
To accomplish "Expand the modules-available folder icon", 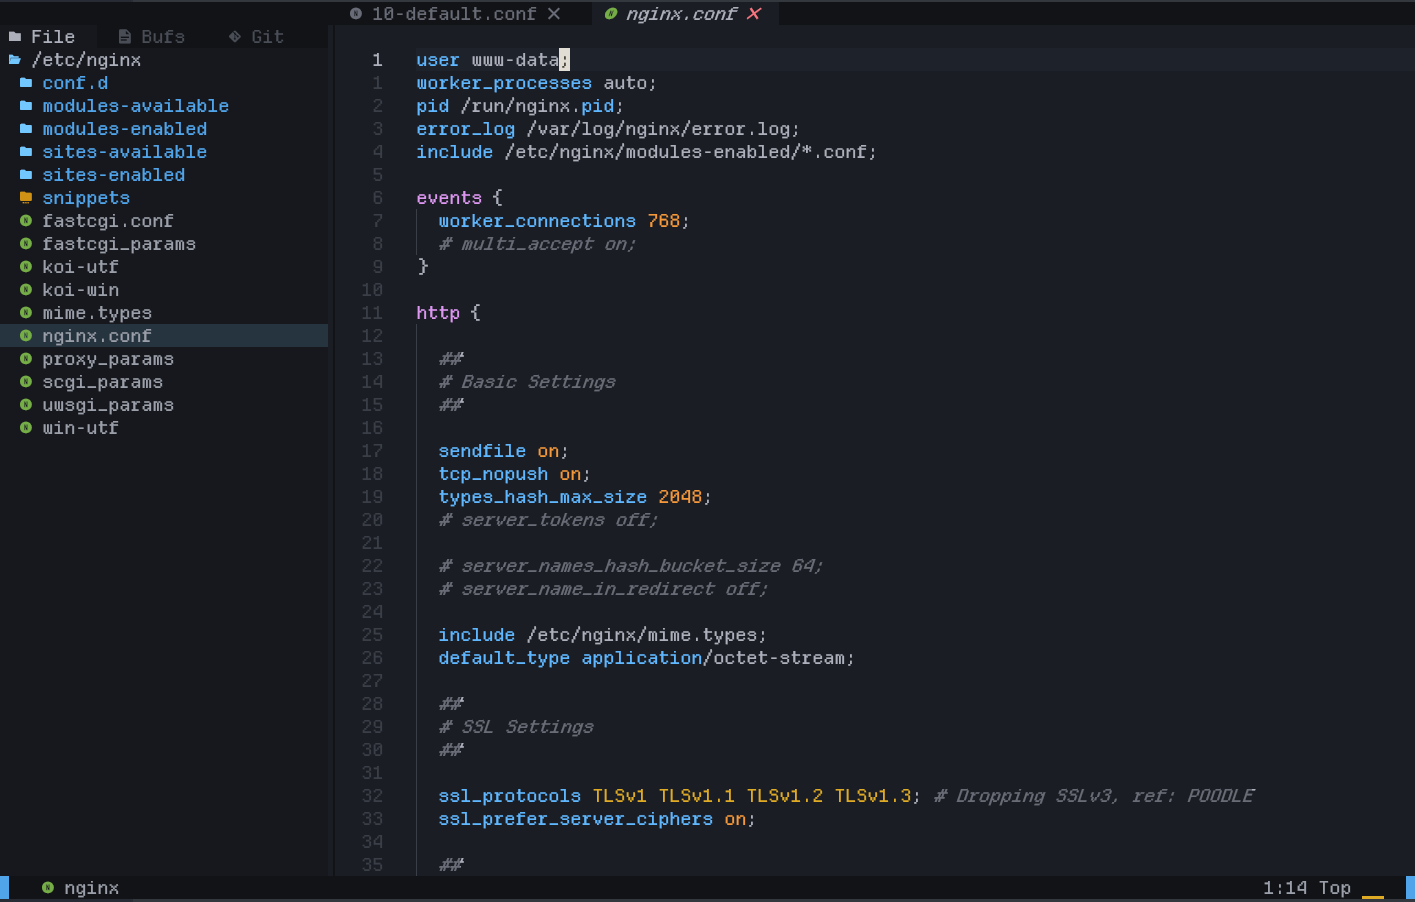I will point(26,106).
